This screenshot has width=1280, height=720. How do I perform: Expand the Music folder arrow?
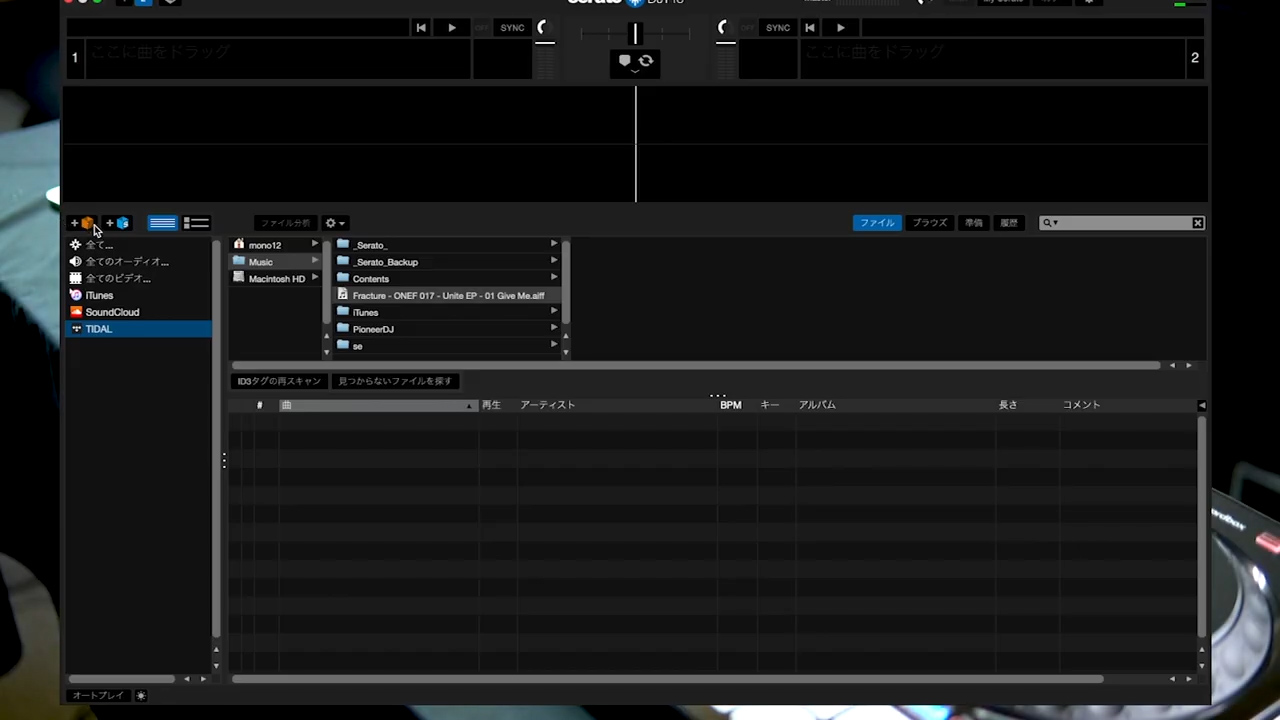tap(315, 261)
